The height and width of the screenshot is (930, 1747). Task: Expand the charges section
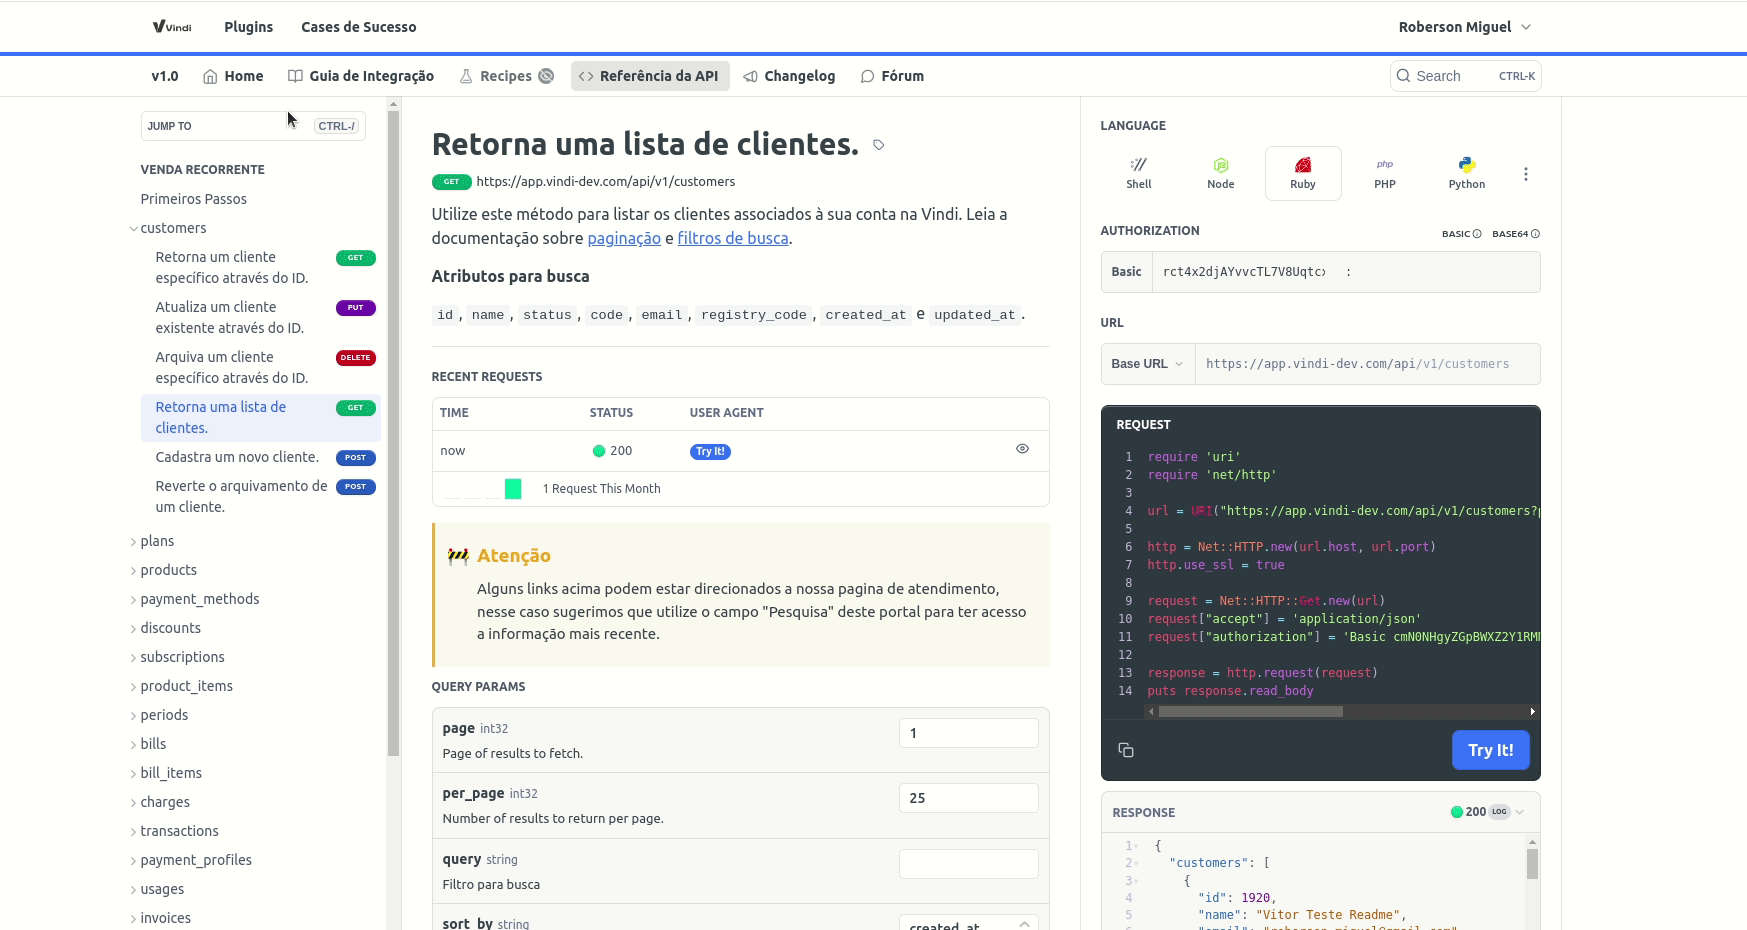pyautogui.click(x=134, y=803)
